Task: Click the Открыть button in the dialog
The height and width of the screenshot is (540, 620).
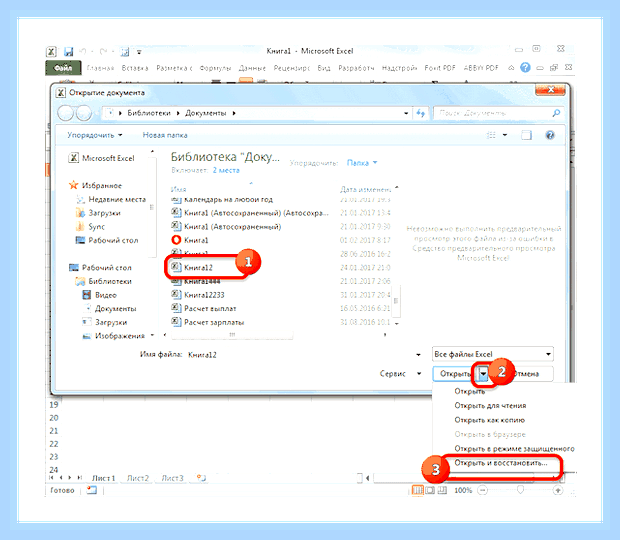Action: point(455,374)
